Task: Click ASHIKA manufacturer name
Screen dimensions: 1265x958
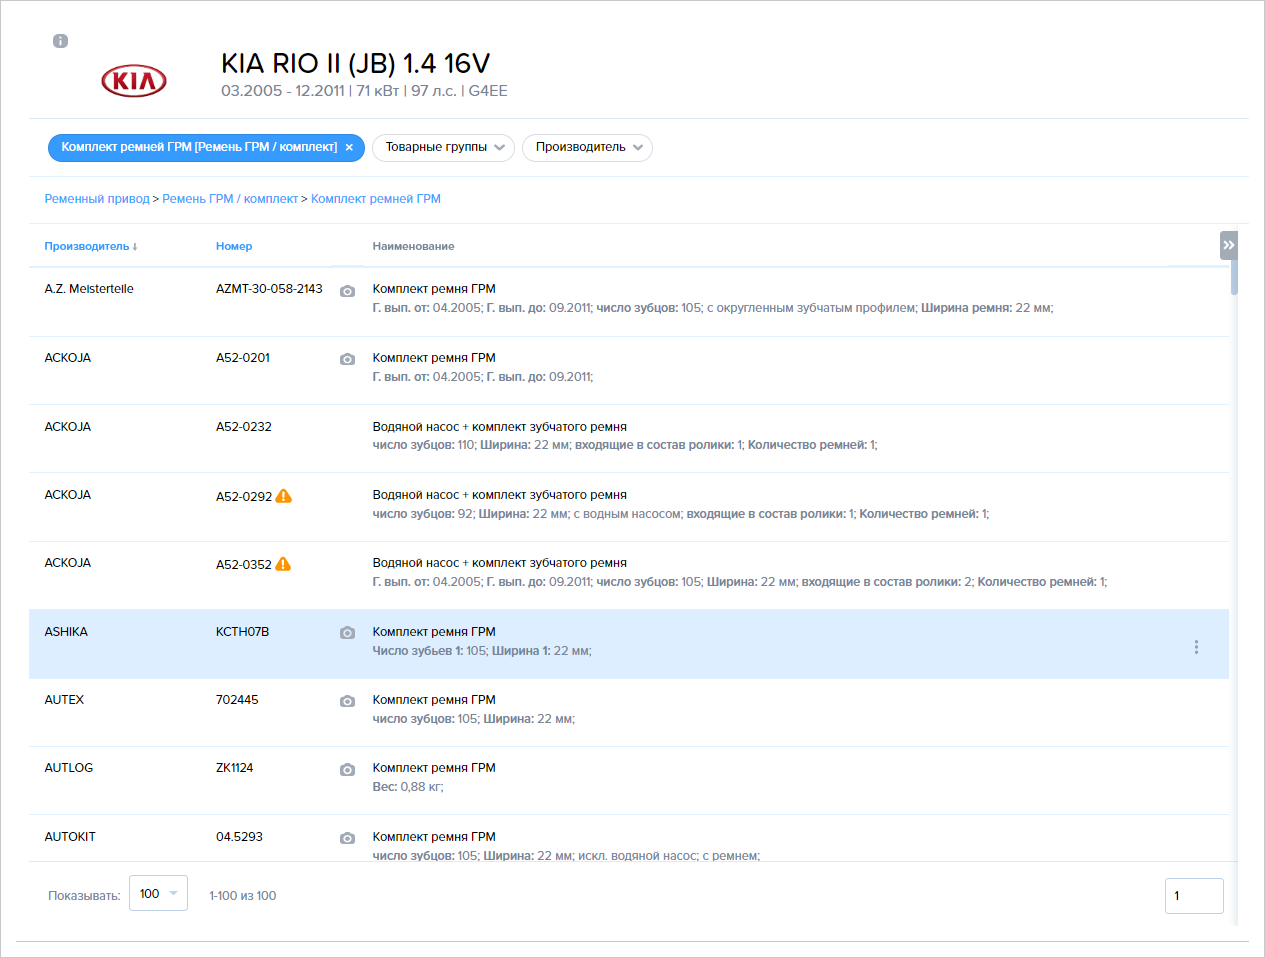Action: tap(66, 632)
